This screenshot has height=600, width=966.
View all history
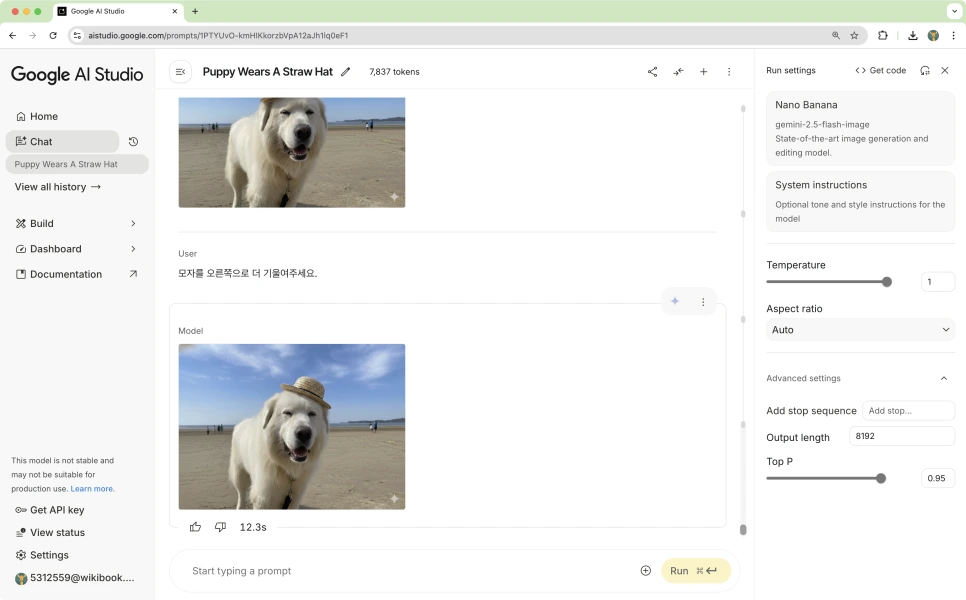[x=58, y=187]
